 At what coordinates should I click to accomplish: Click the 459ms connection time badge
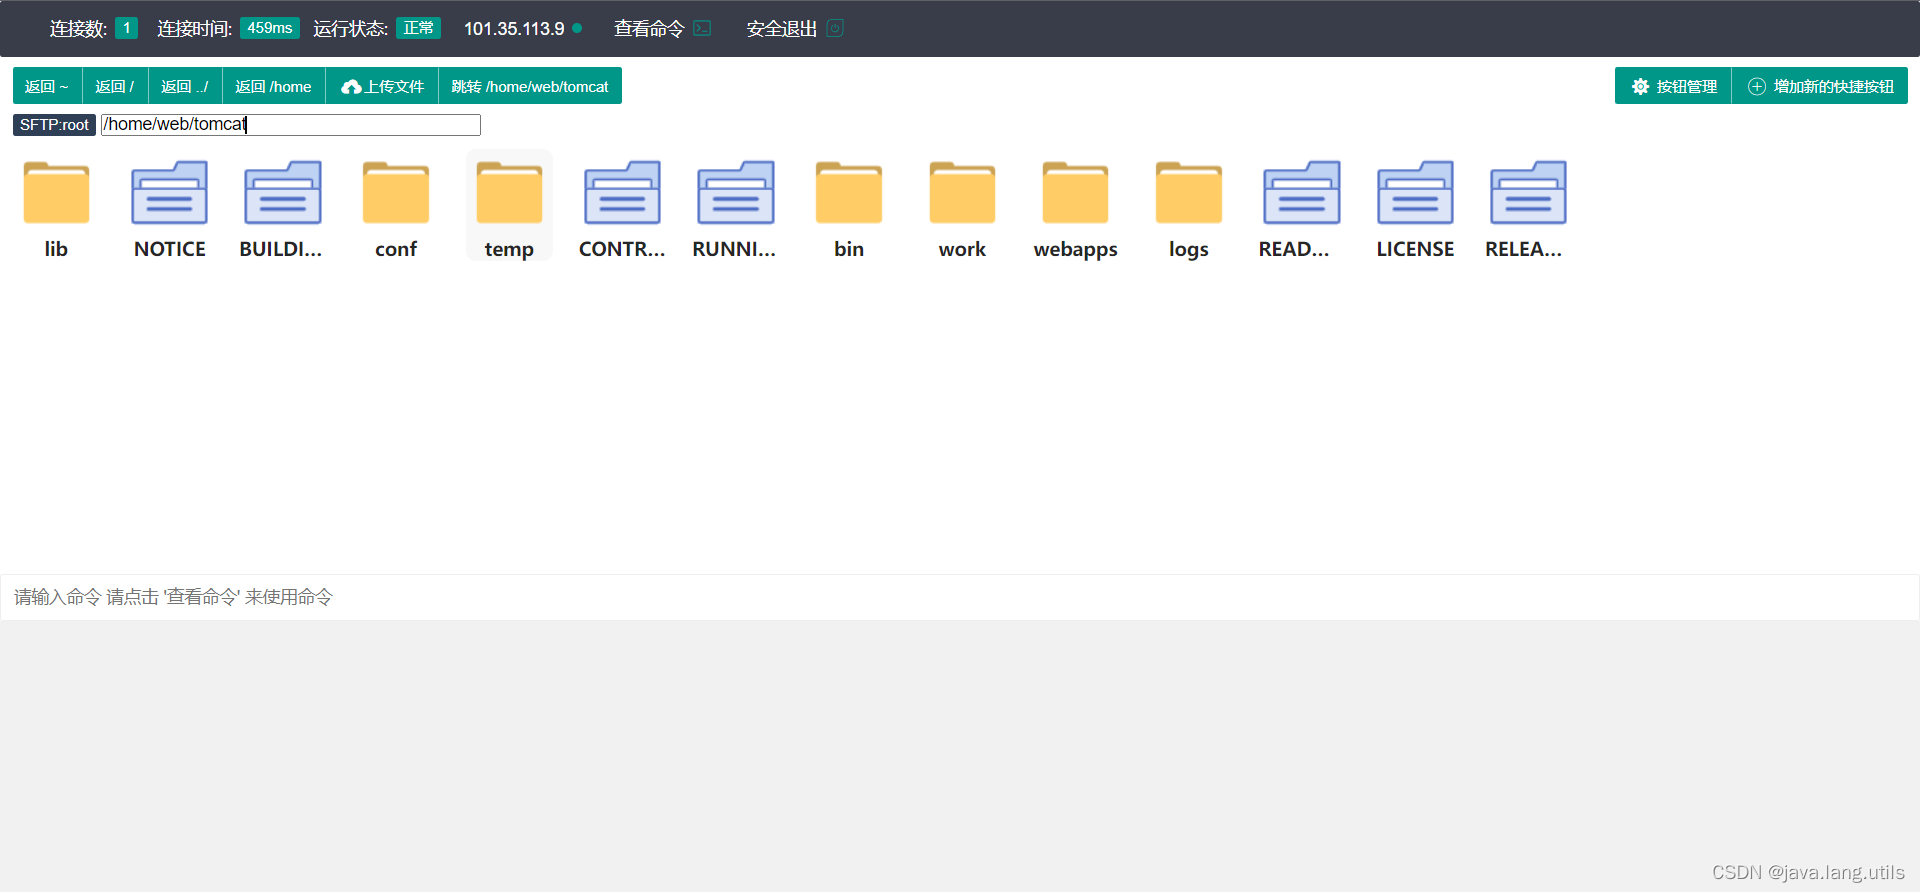[270, 28]
